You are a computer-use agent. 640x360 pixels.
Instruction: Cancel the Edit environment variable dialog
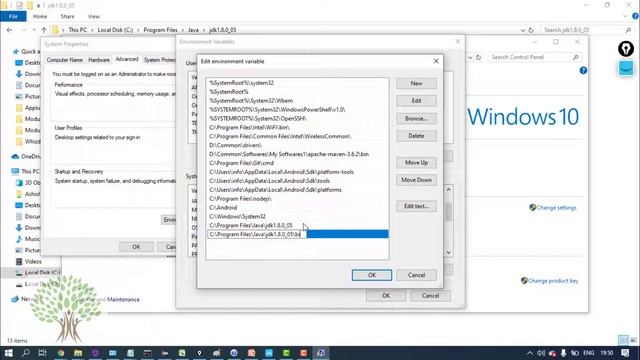(416, 275)
